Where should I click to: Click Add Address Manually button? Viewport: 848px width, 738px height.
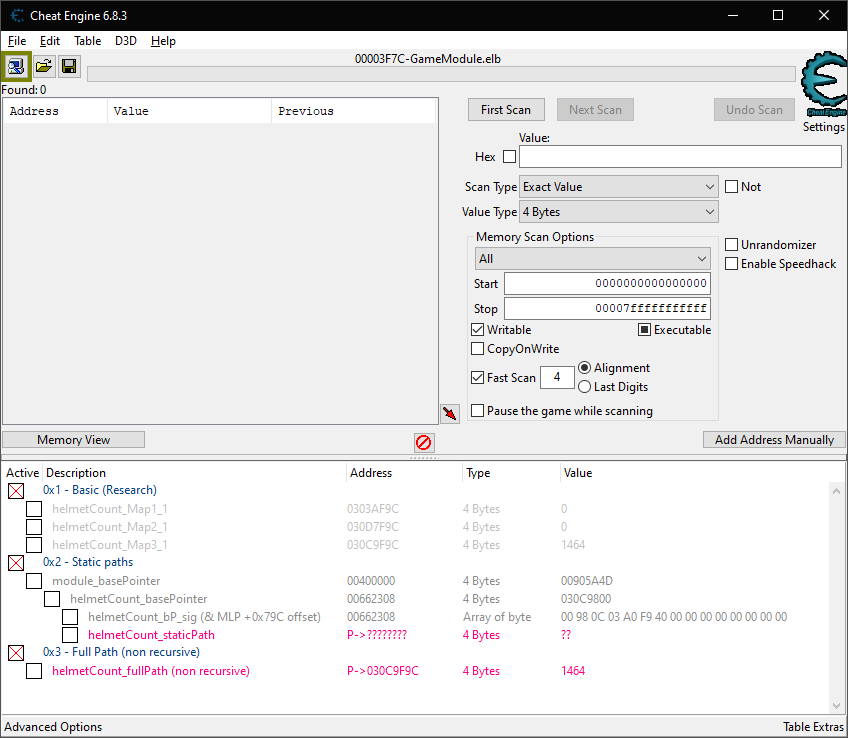(774, 440)
